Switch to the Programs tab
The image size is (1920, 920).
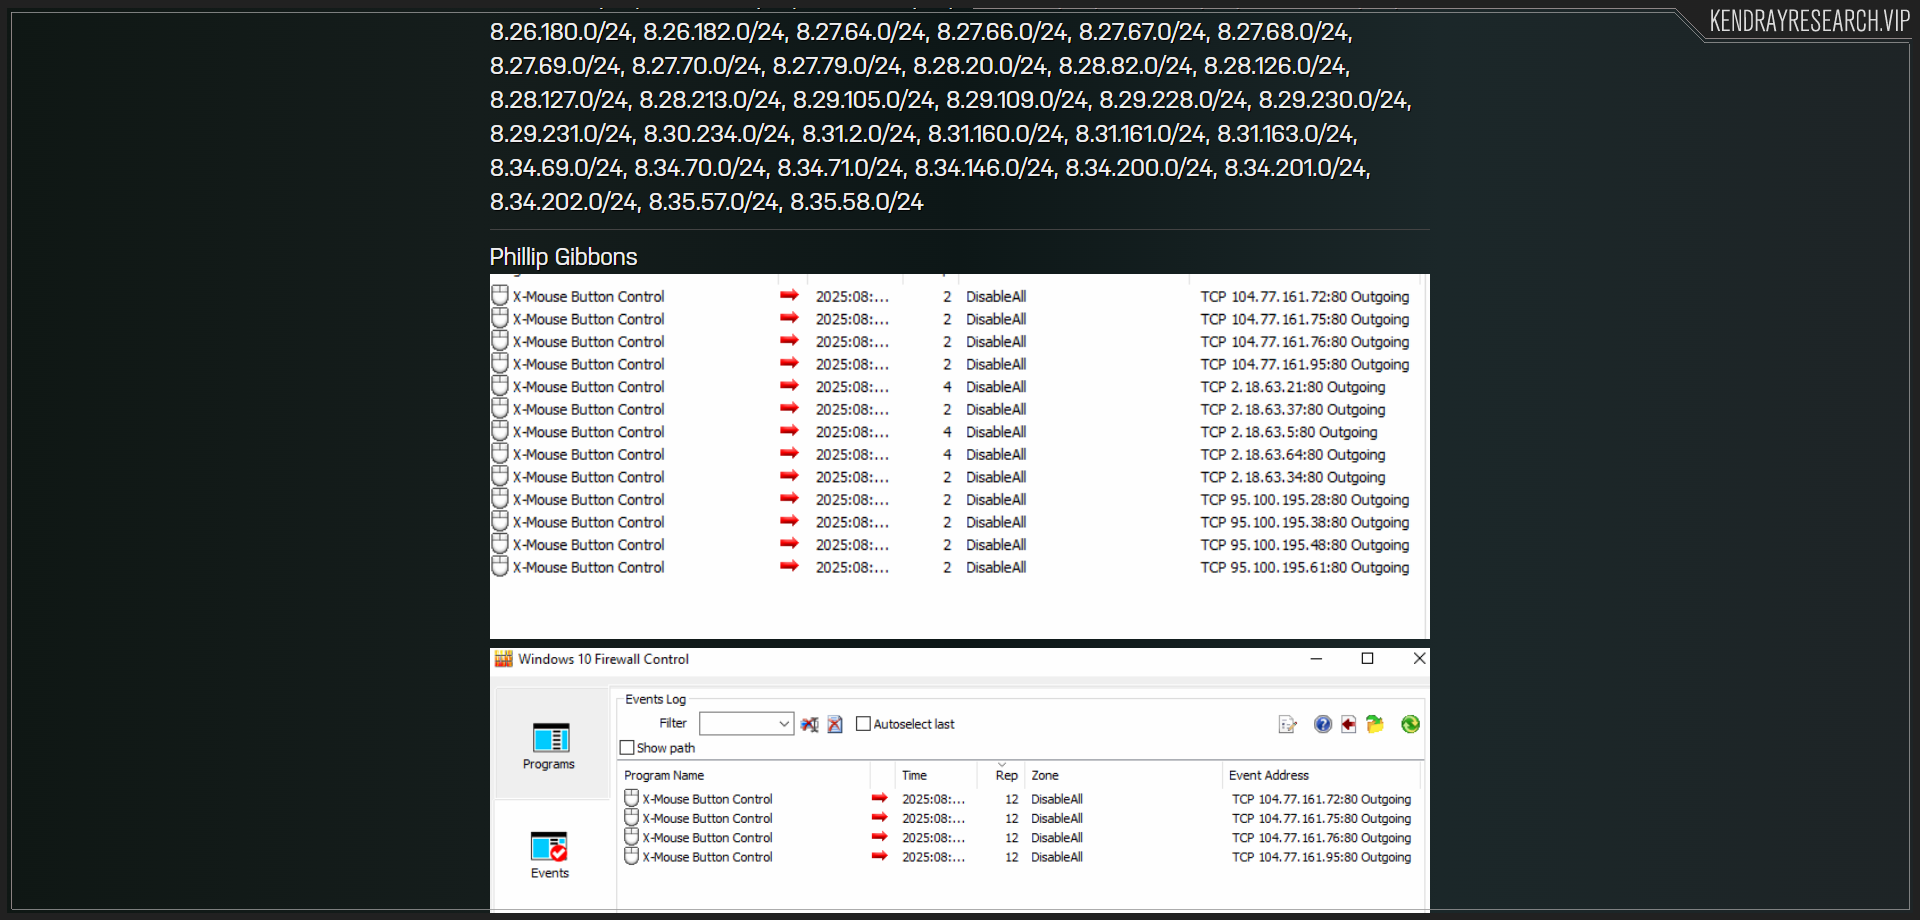pos(550,745)
